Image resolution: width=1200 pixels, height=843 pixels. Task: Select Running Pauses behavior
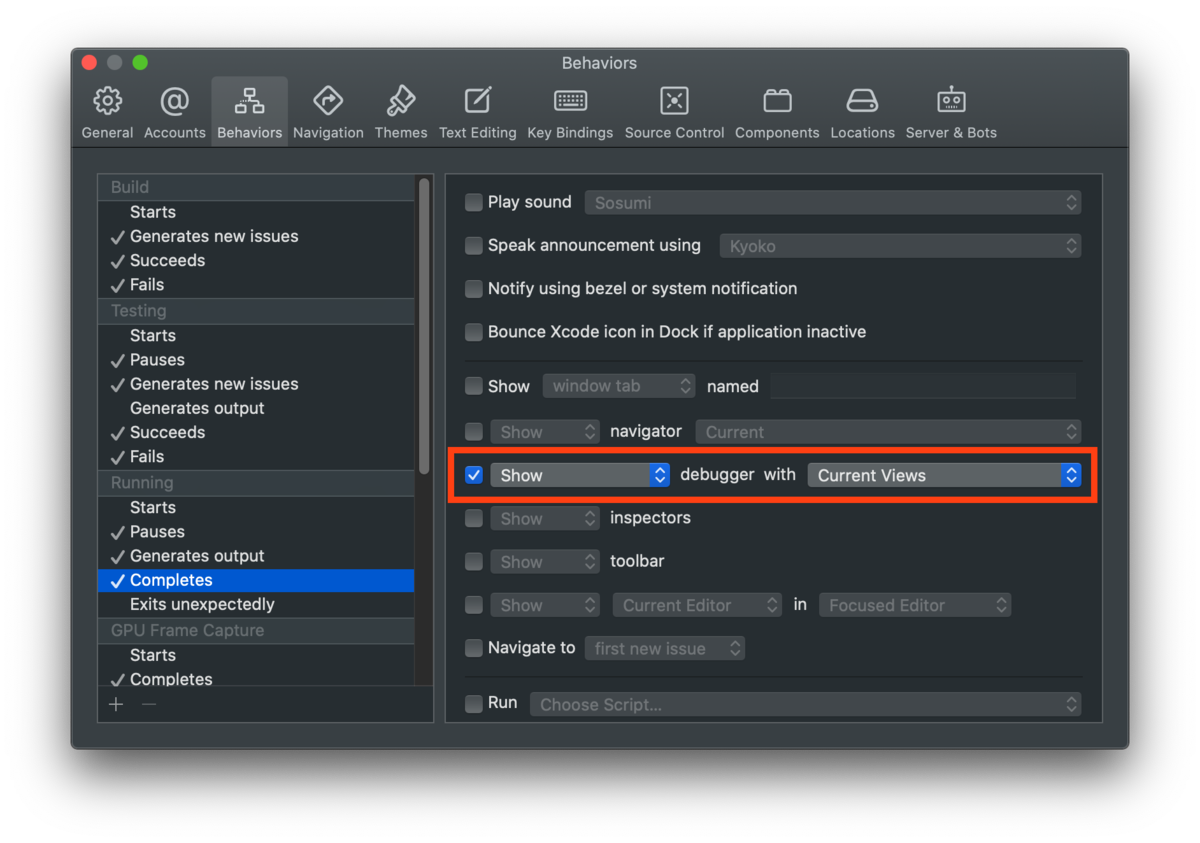coord(256,532)
